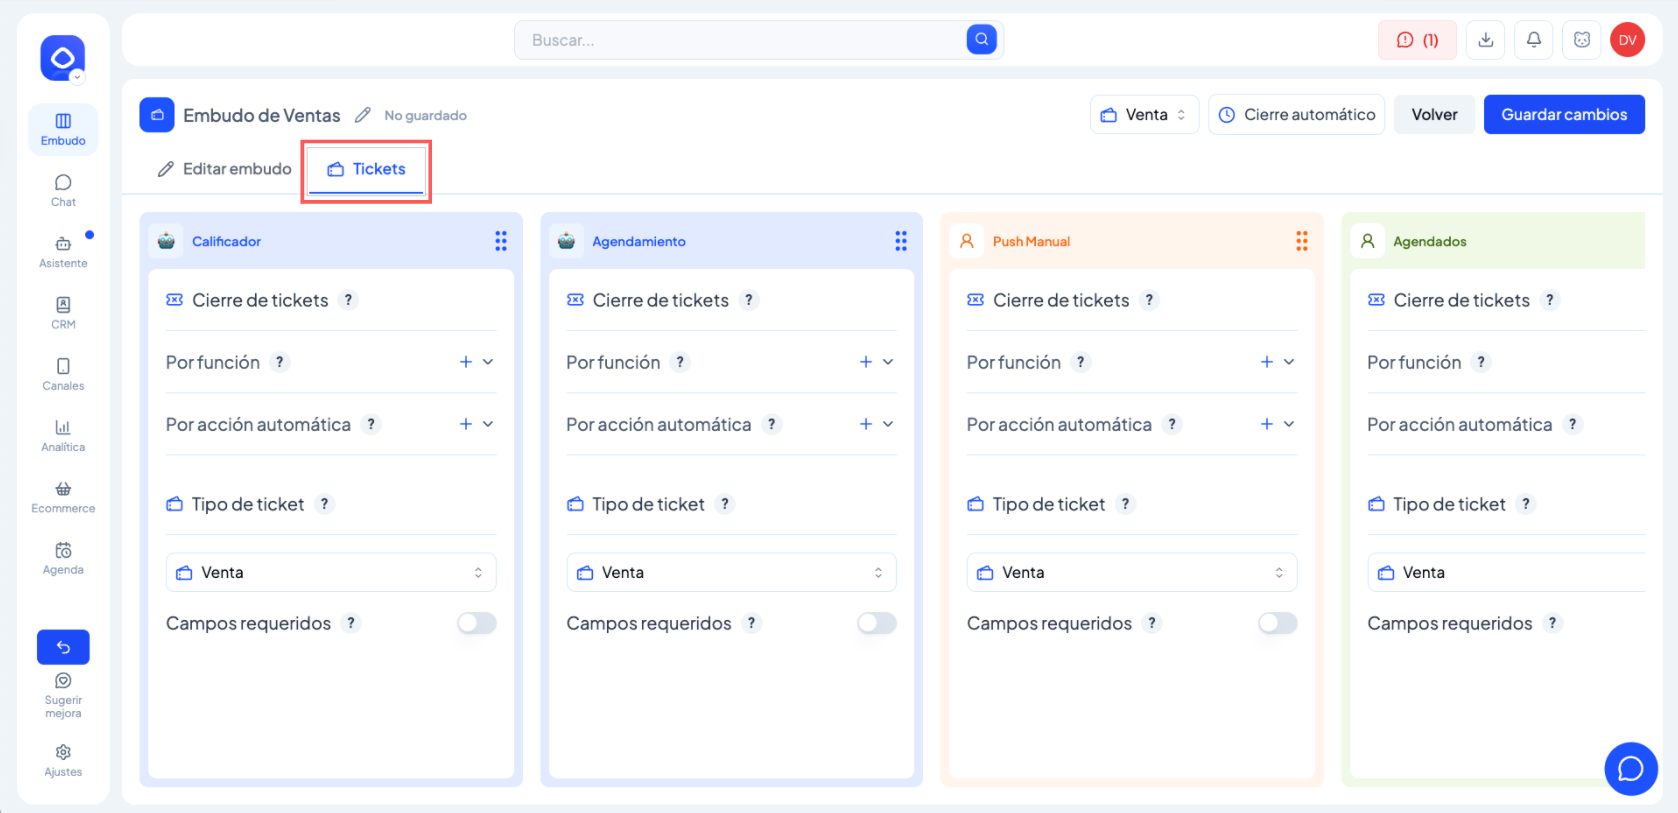Open Ajustes settings gear
1678x813 pixels.
coord(63,759)
